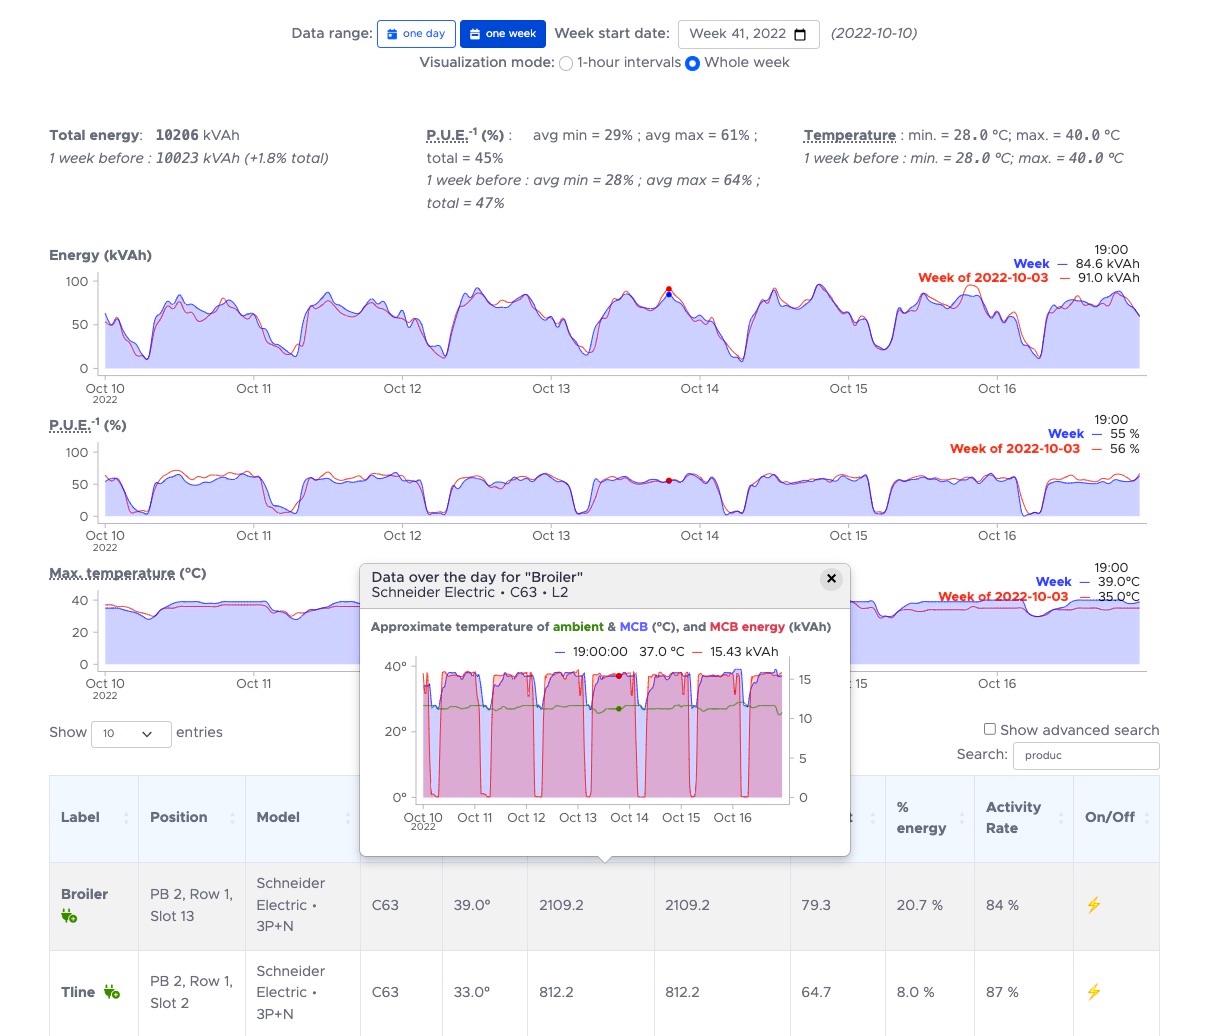1210x1036 pixels.
Task: Enable the Show advanced search checkbox
Action: 989,730
